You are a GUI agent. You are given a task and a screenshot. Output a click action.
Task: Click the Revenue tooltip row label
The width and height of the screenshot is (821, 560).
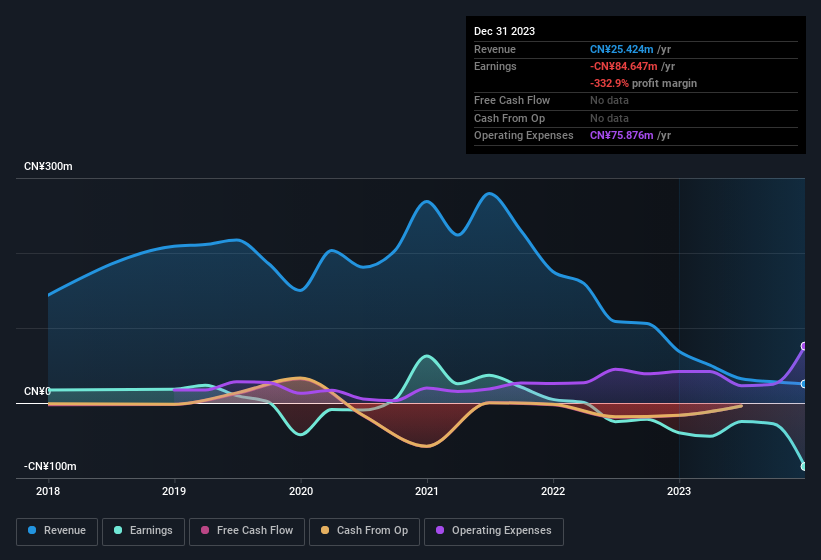coord(495,49)
